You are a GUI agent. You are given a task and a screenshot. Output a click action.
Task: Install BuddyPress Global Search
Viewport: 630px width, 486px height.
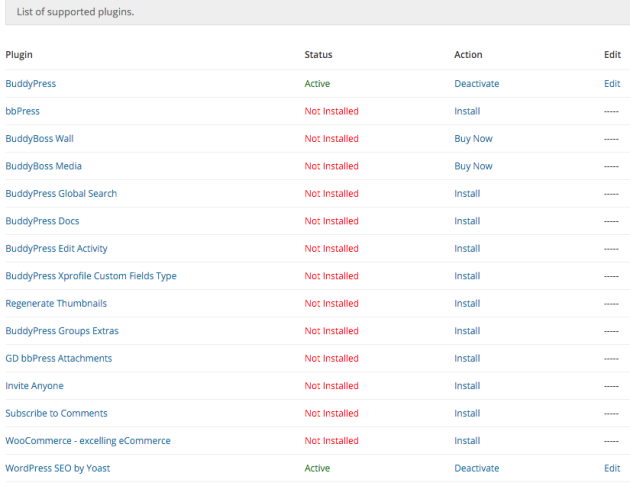[467, 194]
